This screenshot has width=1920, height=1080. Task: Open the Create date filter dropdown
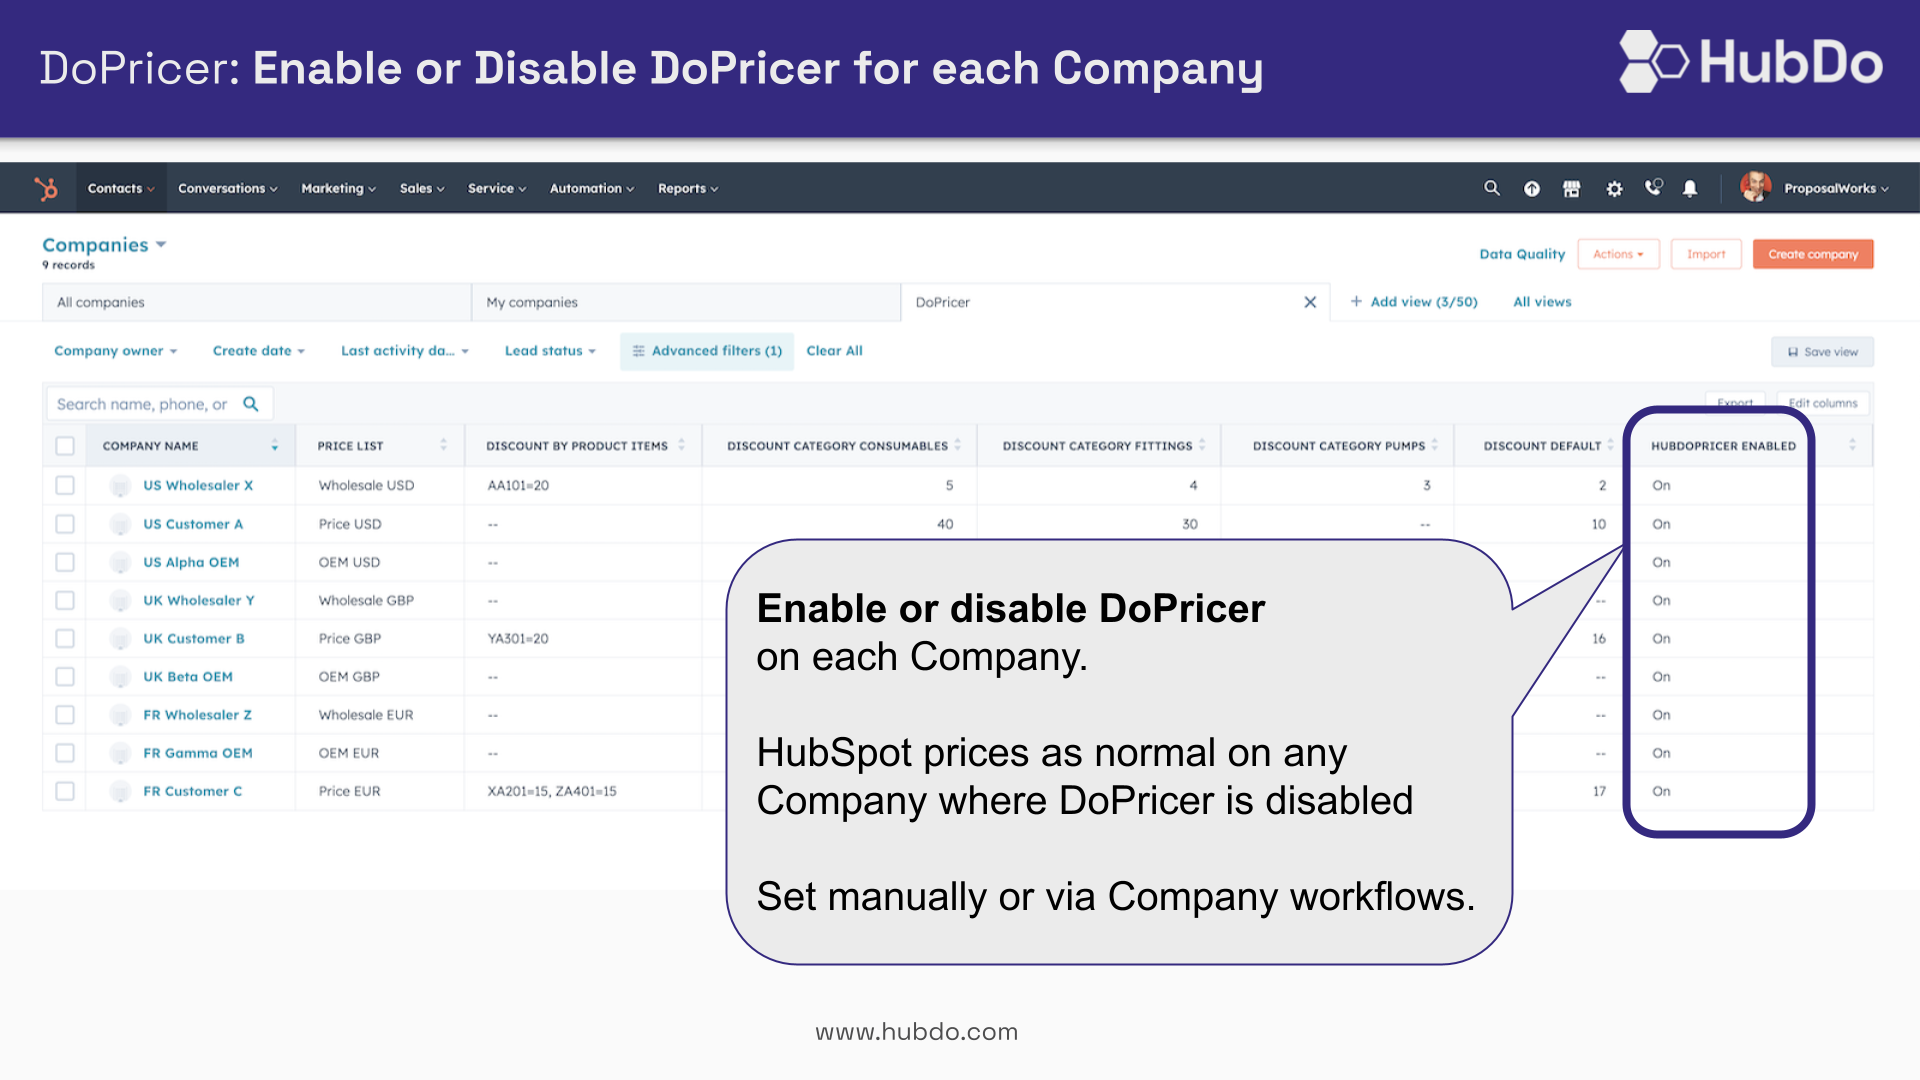(x=258, y=351)
